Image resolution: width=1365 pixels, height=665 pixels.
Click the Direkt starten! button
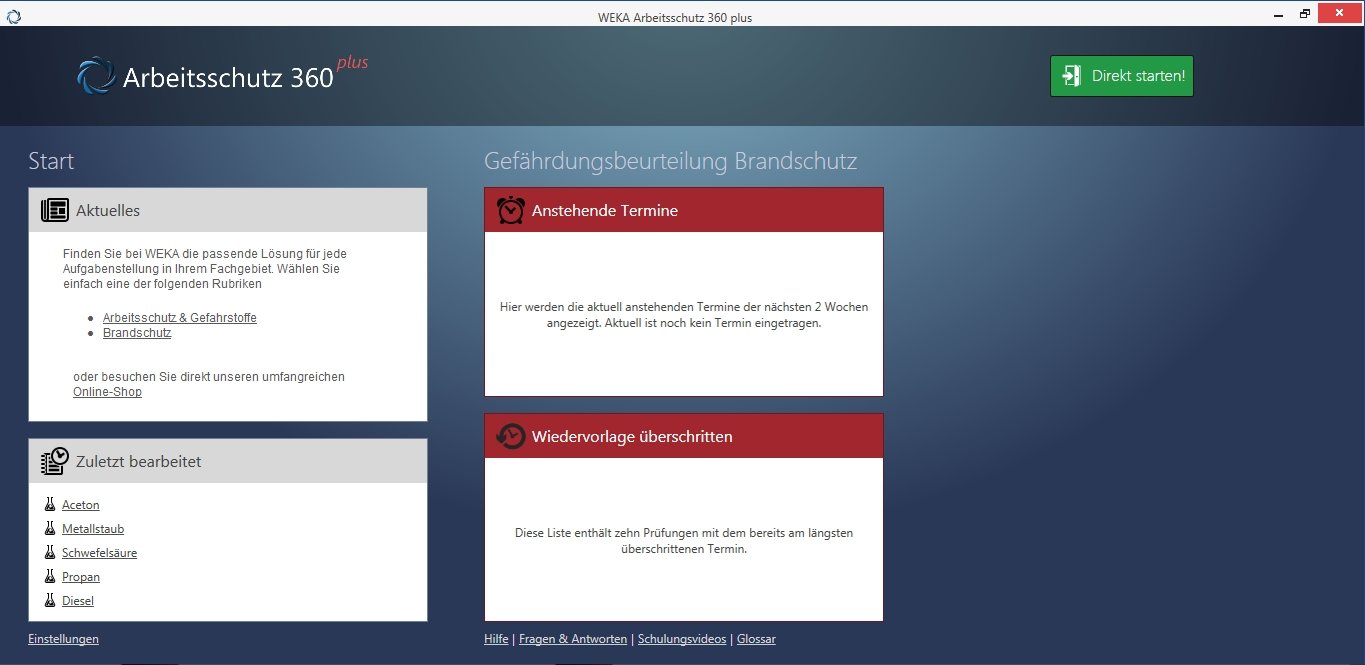click(x=1122, y=76)
